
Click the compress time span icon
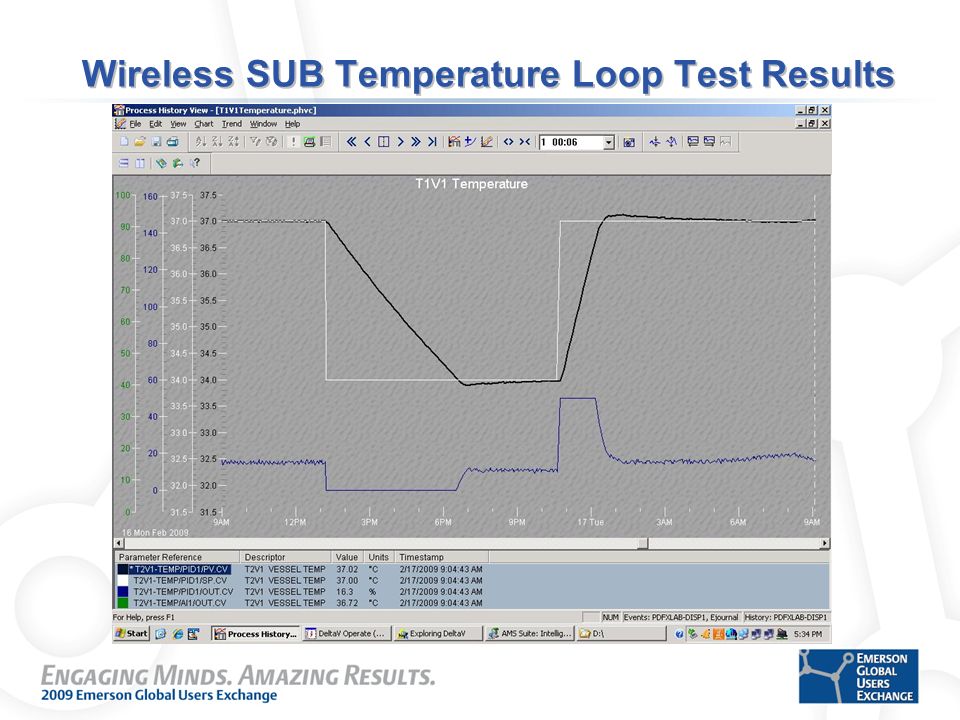[x=525, y=142]
